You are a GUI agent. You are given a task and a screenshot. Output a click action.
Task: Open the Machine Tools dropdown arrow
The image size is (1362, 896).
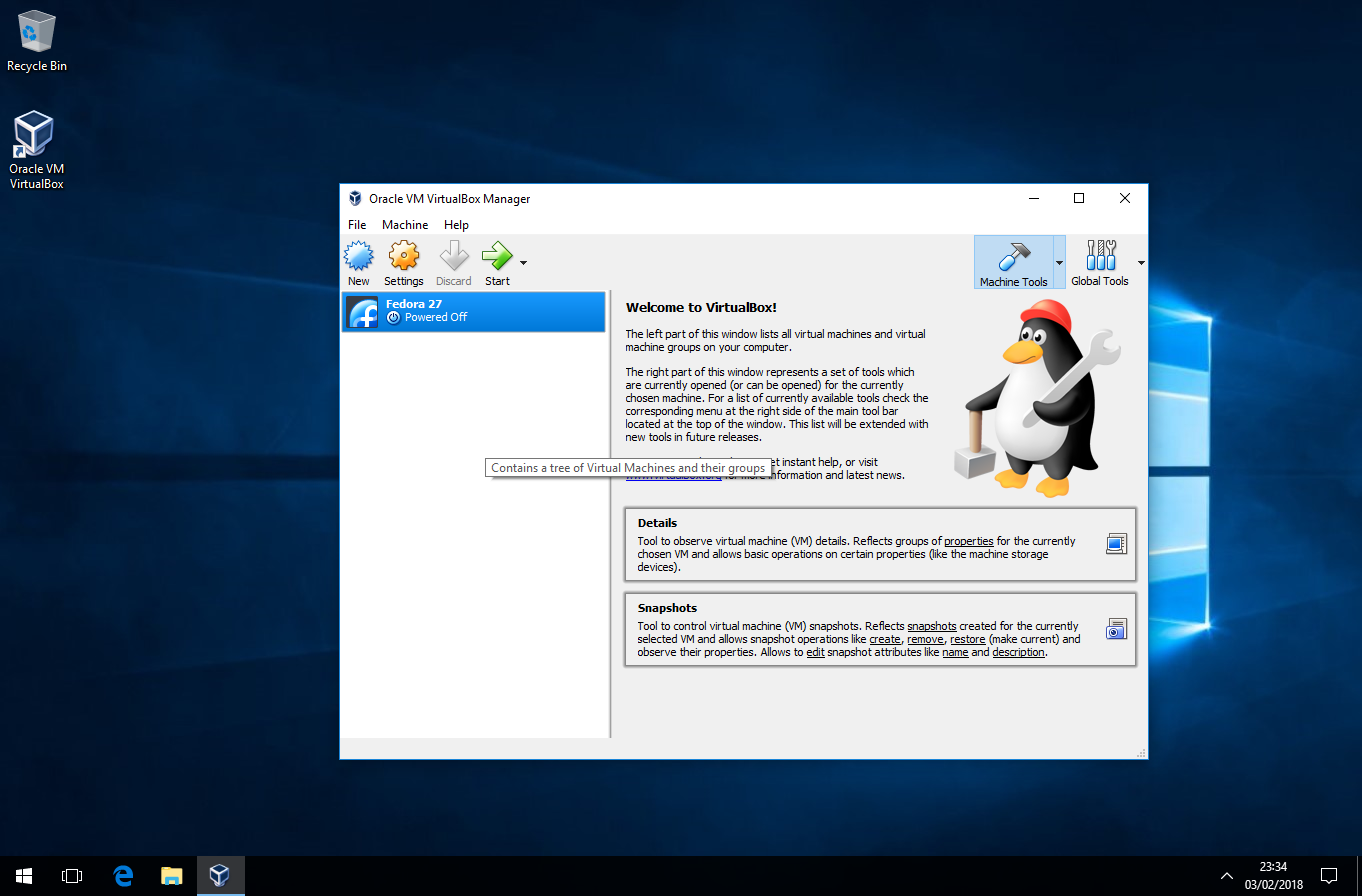pos(1059,263)
